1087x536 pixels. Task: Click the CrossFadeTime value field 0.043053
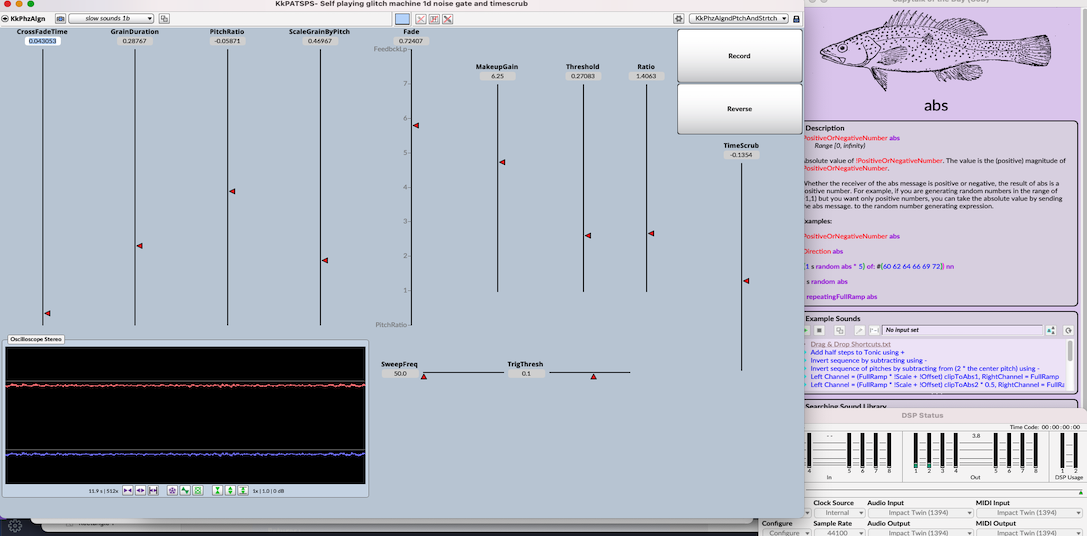[42, 41]
